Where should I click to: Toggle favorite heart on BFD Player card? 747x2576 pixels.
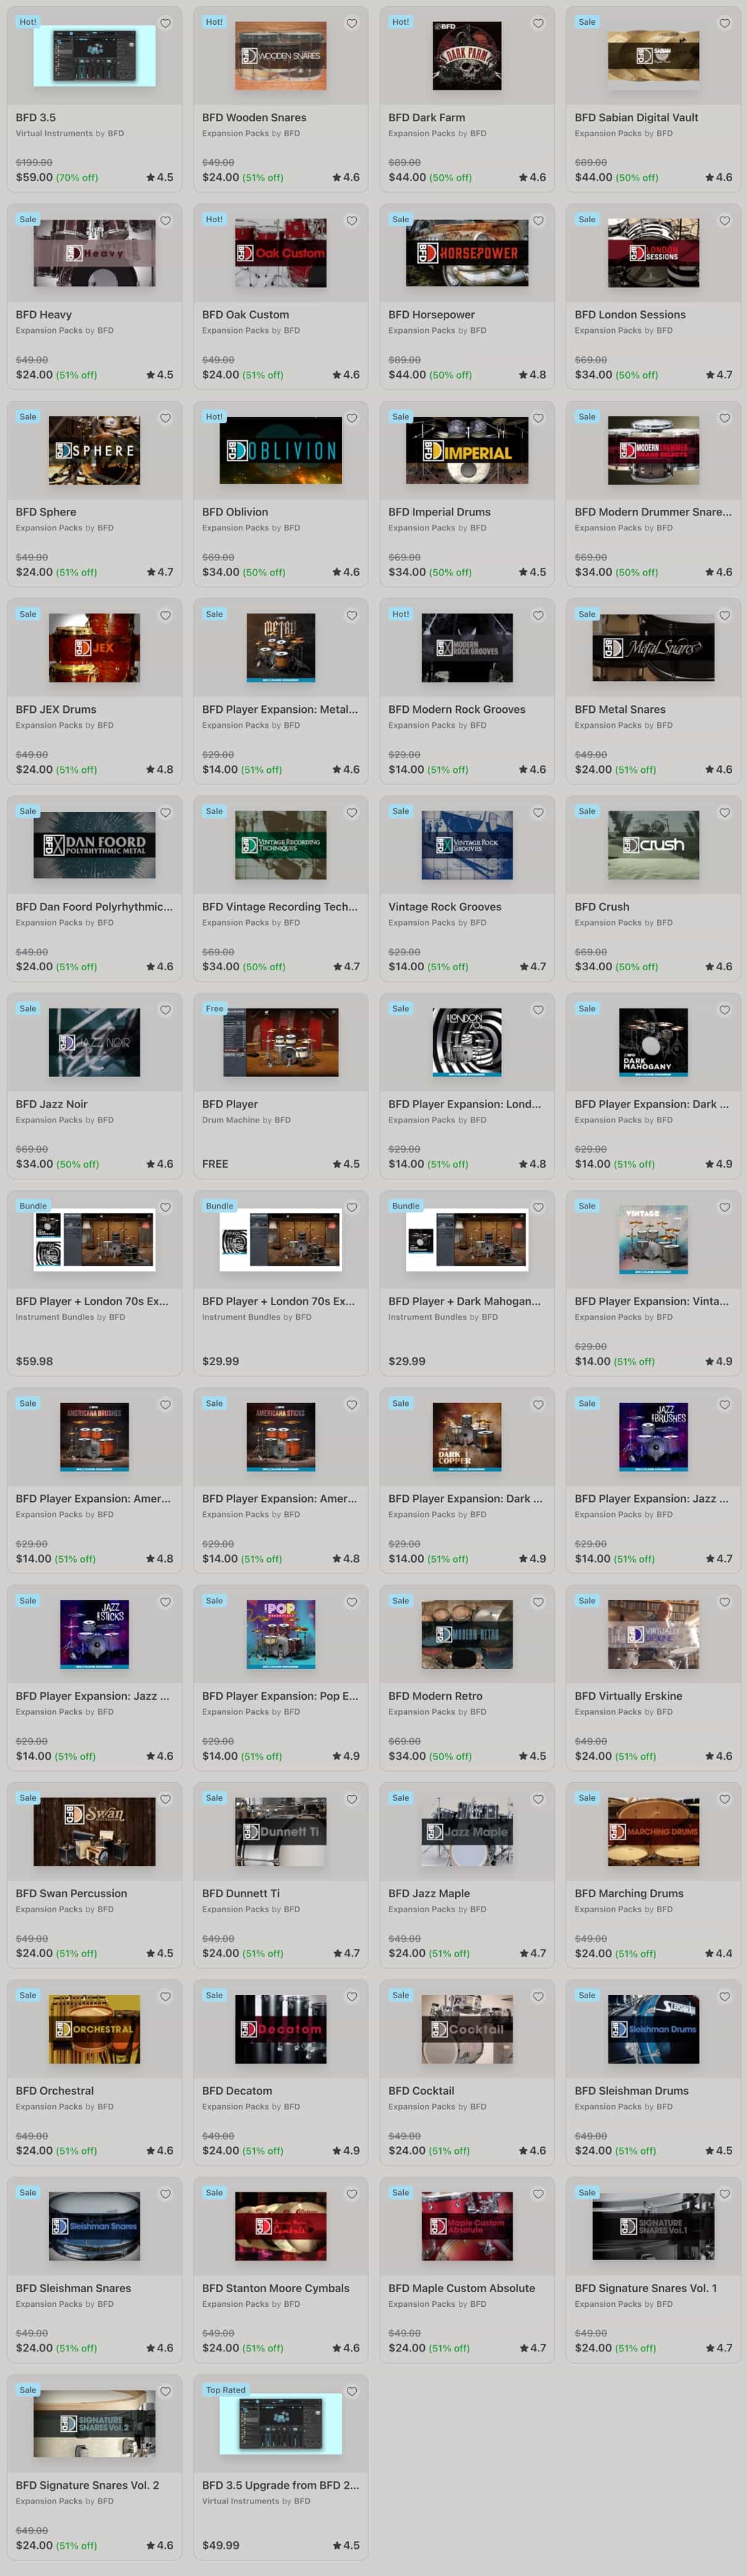pyautogui.click(x=352, y=1010)
